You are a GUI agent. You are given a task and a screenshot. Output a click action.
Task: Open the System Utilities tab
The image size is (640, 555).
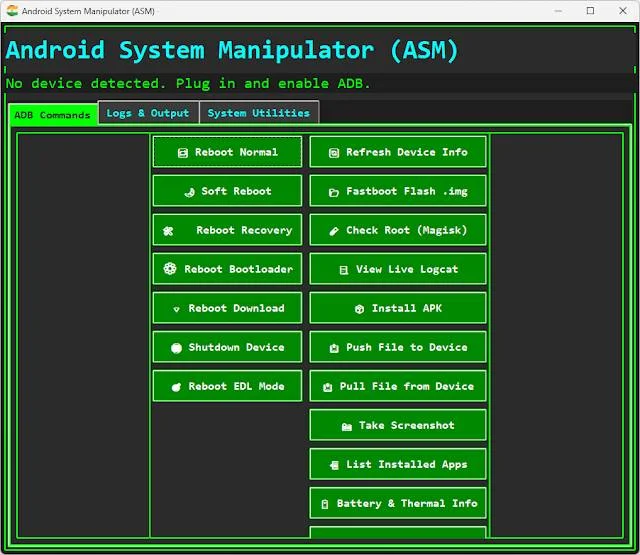pyautogui.click(x=259, y=113)
